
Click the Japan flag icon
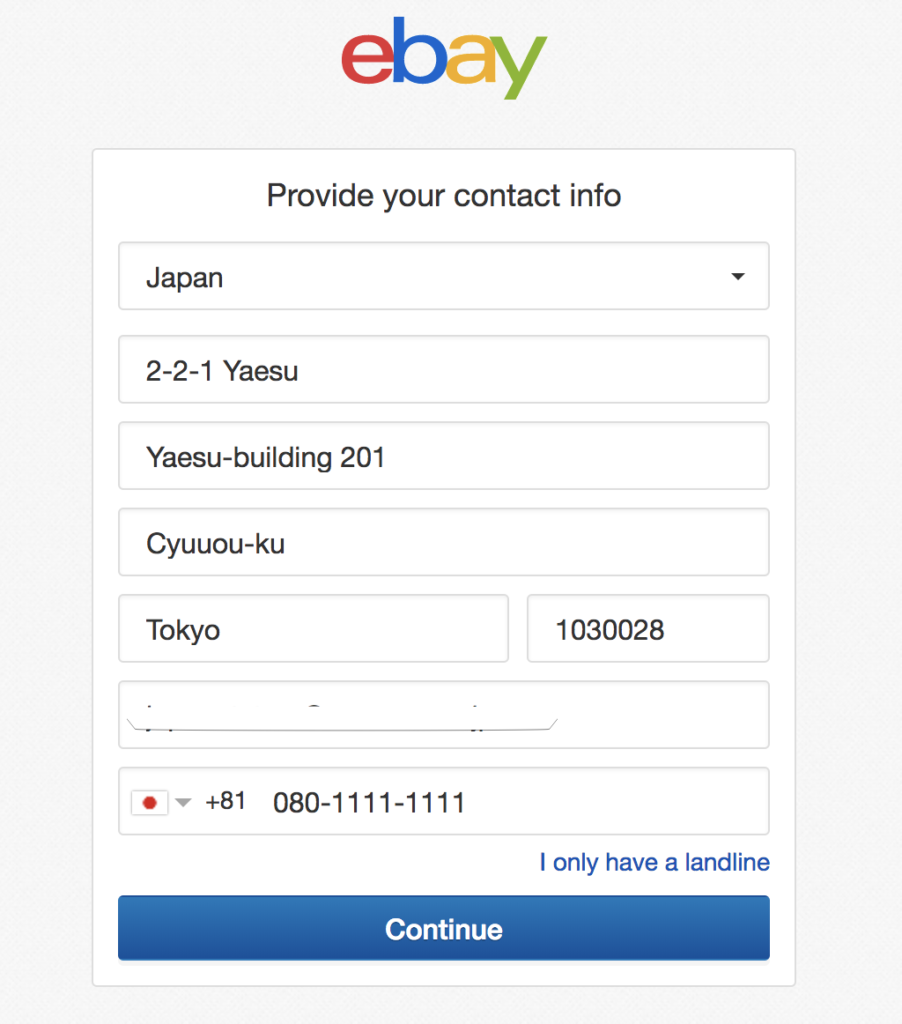pyautogui.click(x=150, y=803)
